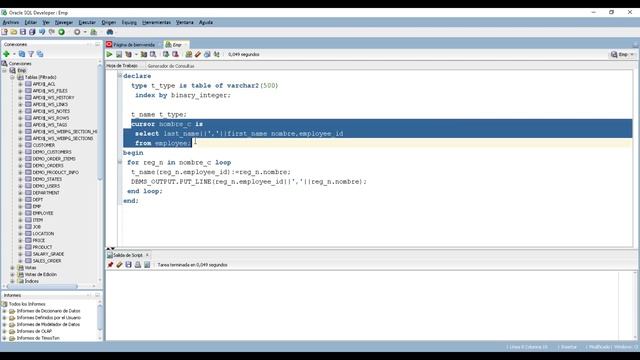The width and height of the screenshot is (640, 360).
Task: Open the Ejecutar menu
Action: point(87,22)
